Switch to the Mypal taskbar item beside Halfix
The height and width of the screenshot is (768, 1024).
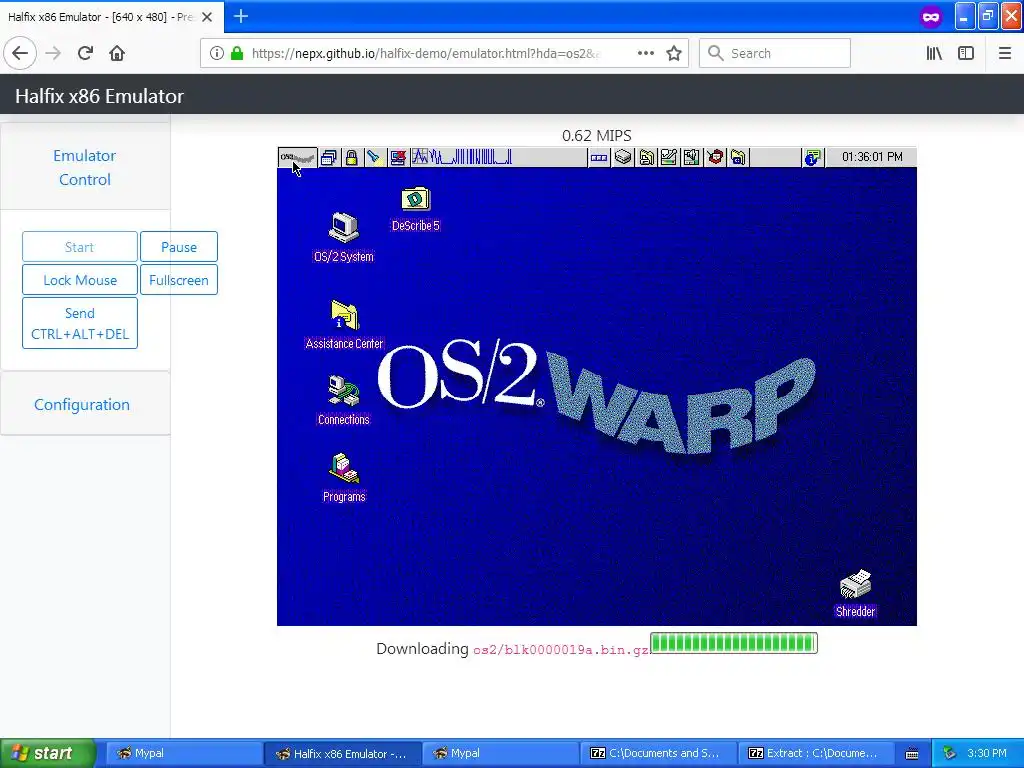point(500,753)
